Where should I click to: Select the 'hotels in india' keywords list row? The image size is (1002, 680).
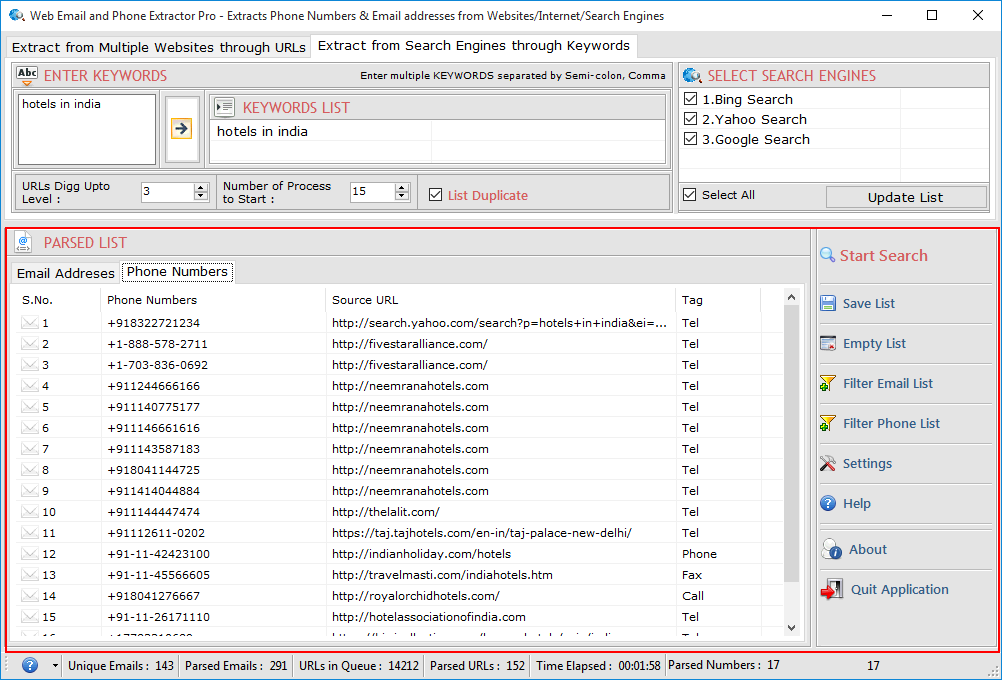pos(437,131)
